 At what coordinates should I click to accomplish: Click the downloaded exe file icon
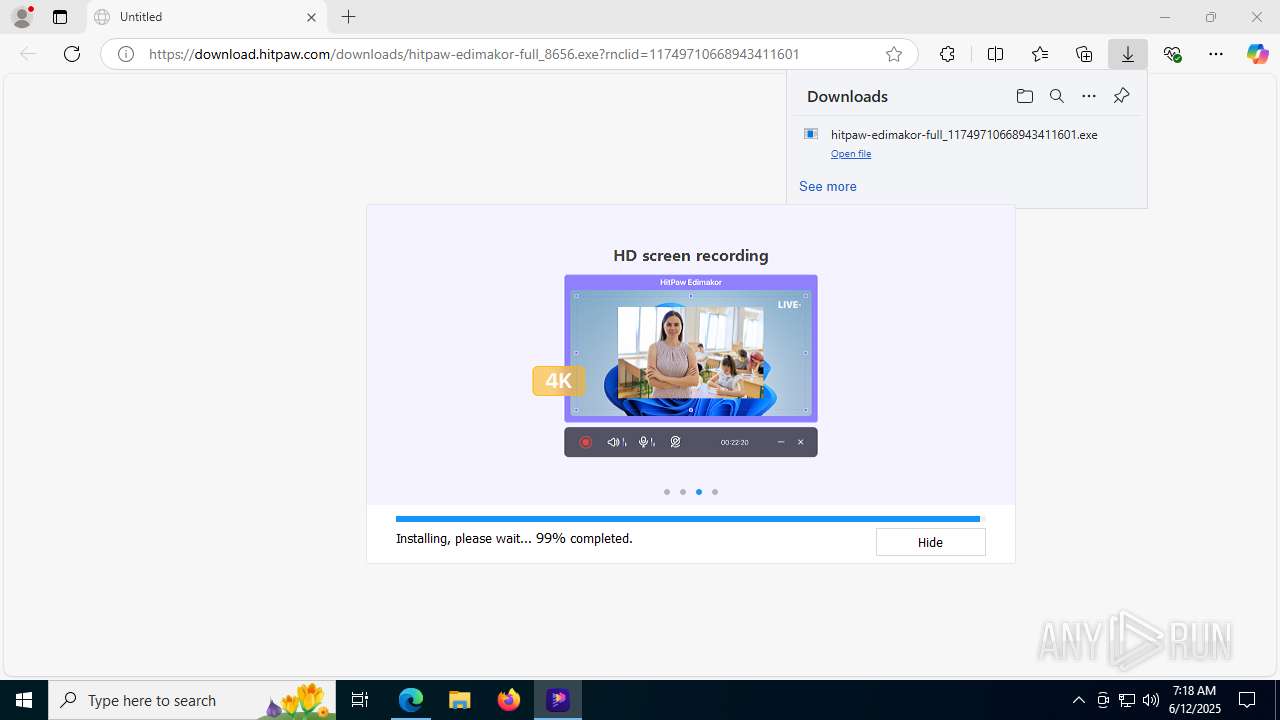tap(811, 134)
